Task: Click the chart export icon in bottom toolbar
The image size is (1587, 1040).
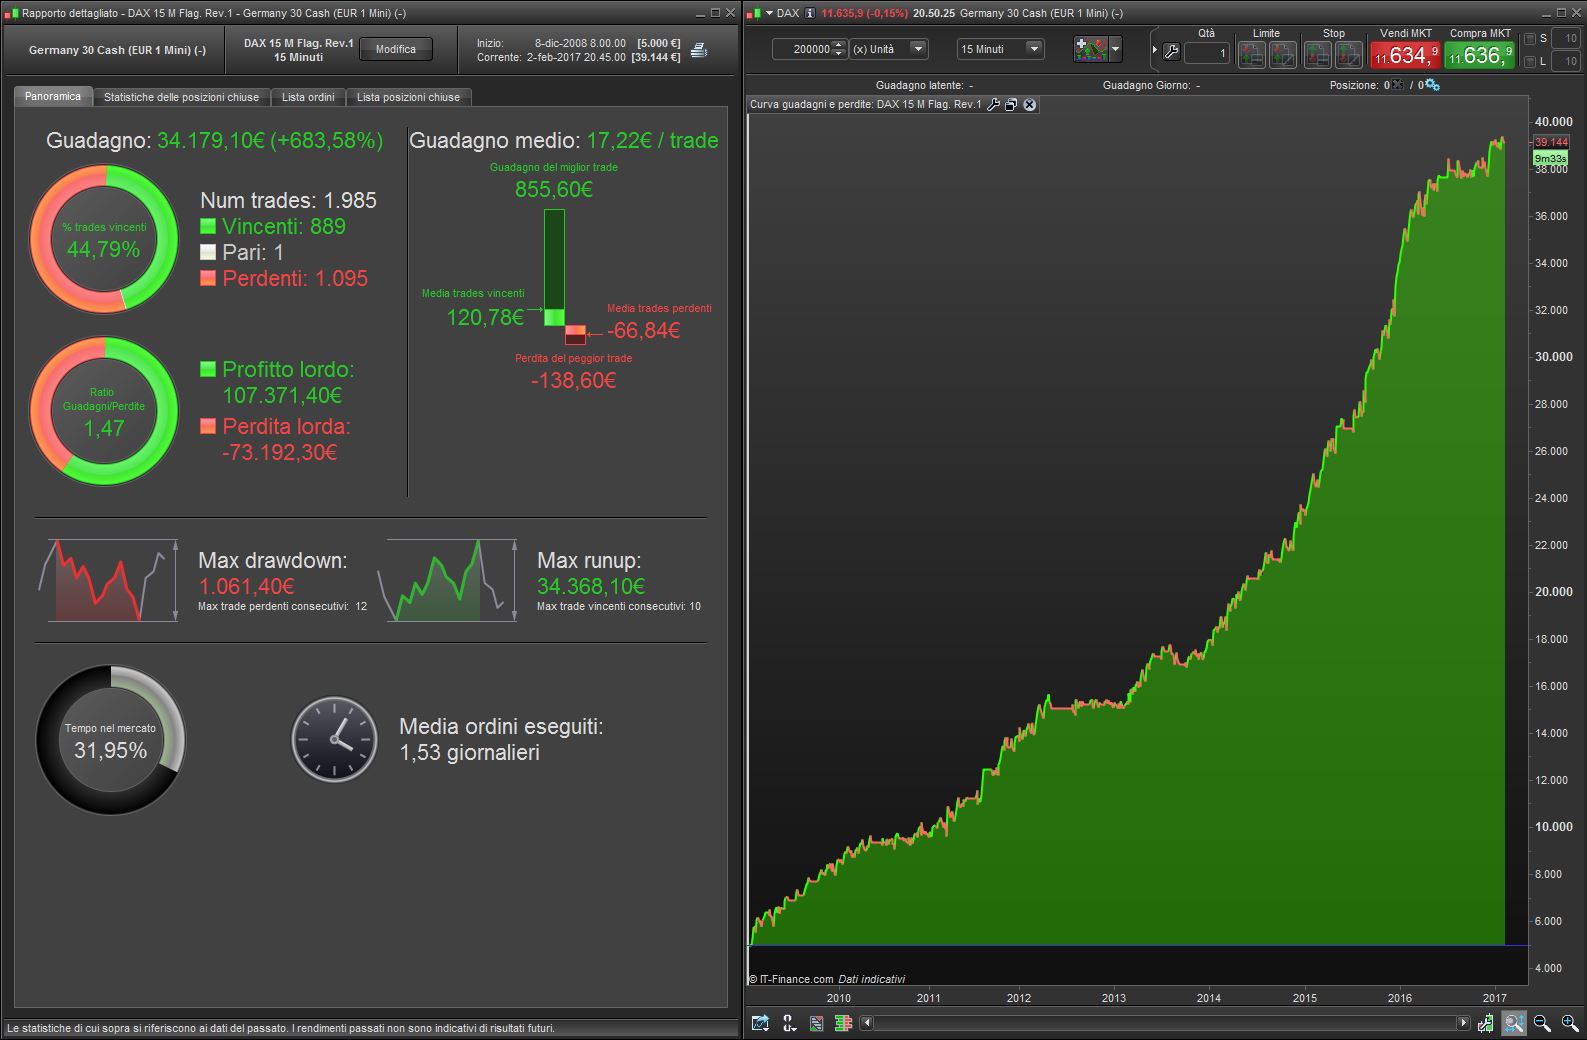Action: pyautogui.click(x=761, y=1023)
